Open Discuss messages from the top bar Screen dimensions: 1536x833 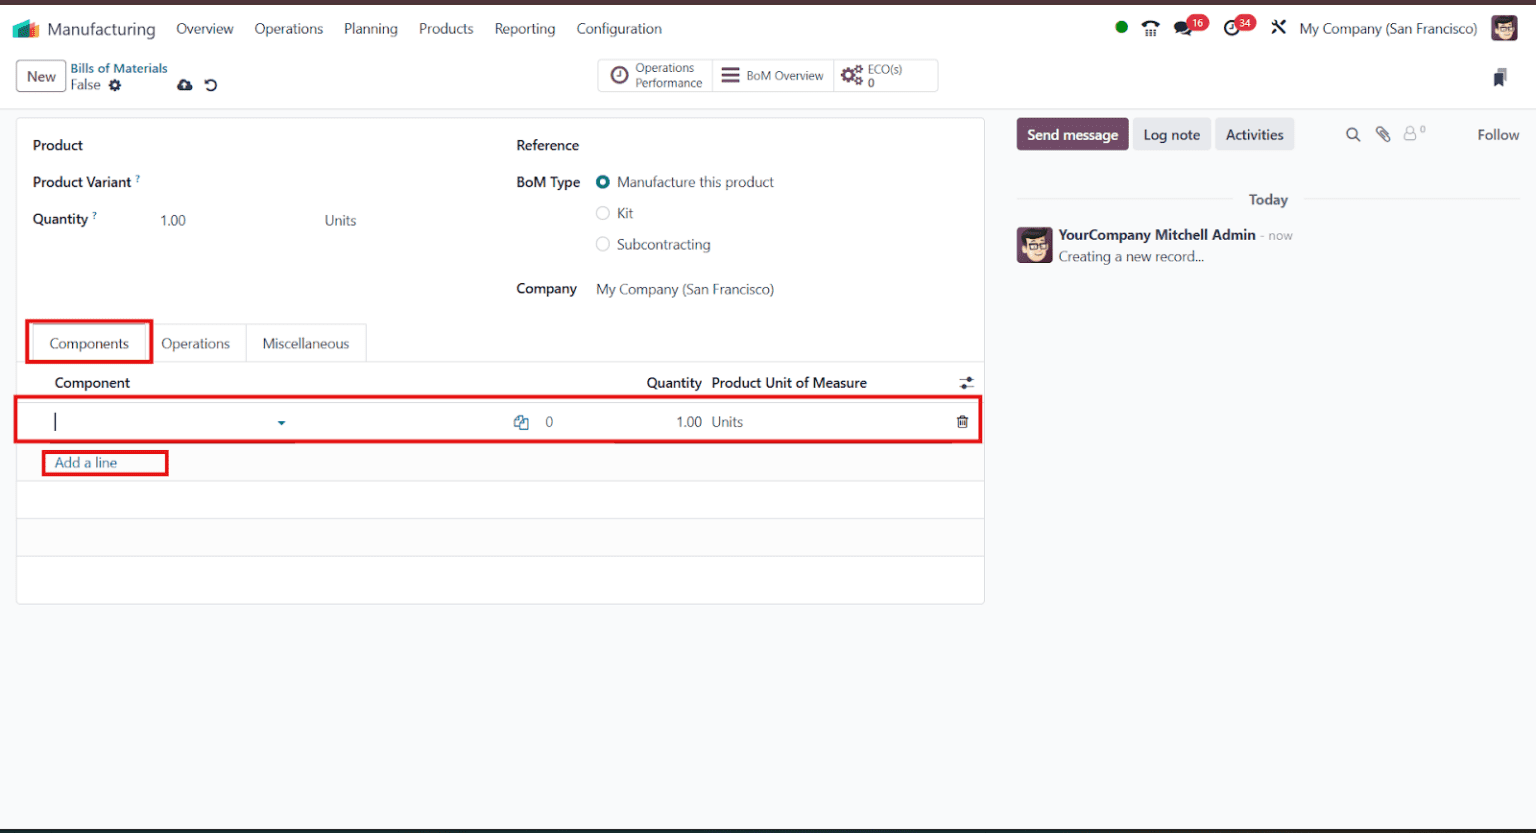[x=1183, y=28]
